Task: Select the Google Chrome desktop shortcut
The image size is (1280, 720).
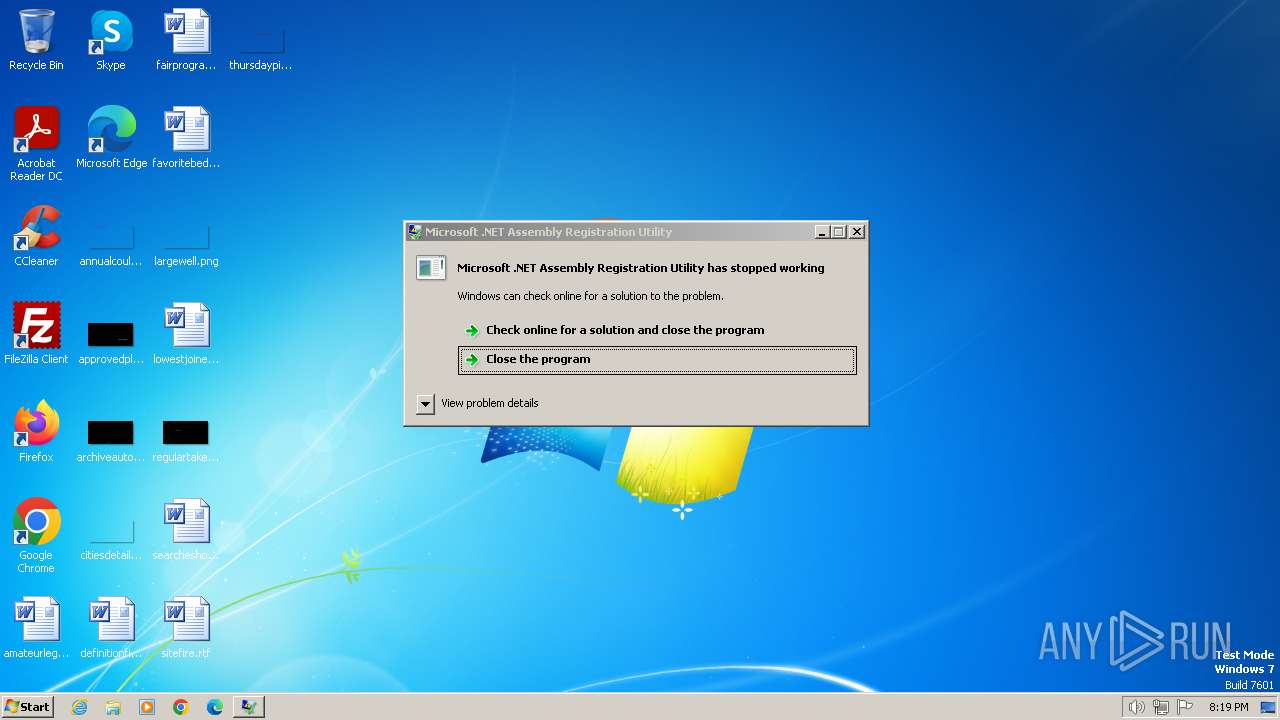Action: click(x=36, y=536)
